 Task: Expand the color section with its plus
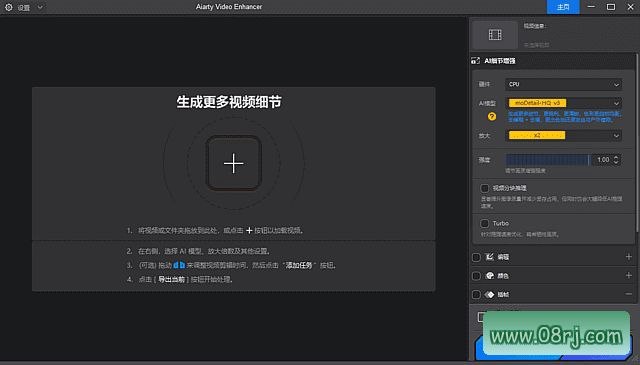coord(629,276)
